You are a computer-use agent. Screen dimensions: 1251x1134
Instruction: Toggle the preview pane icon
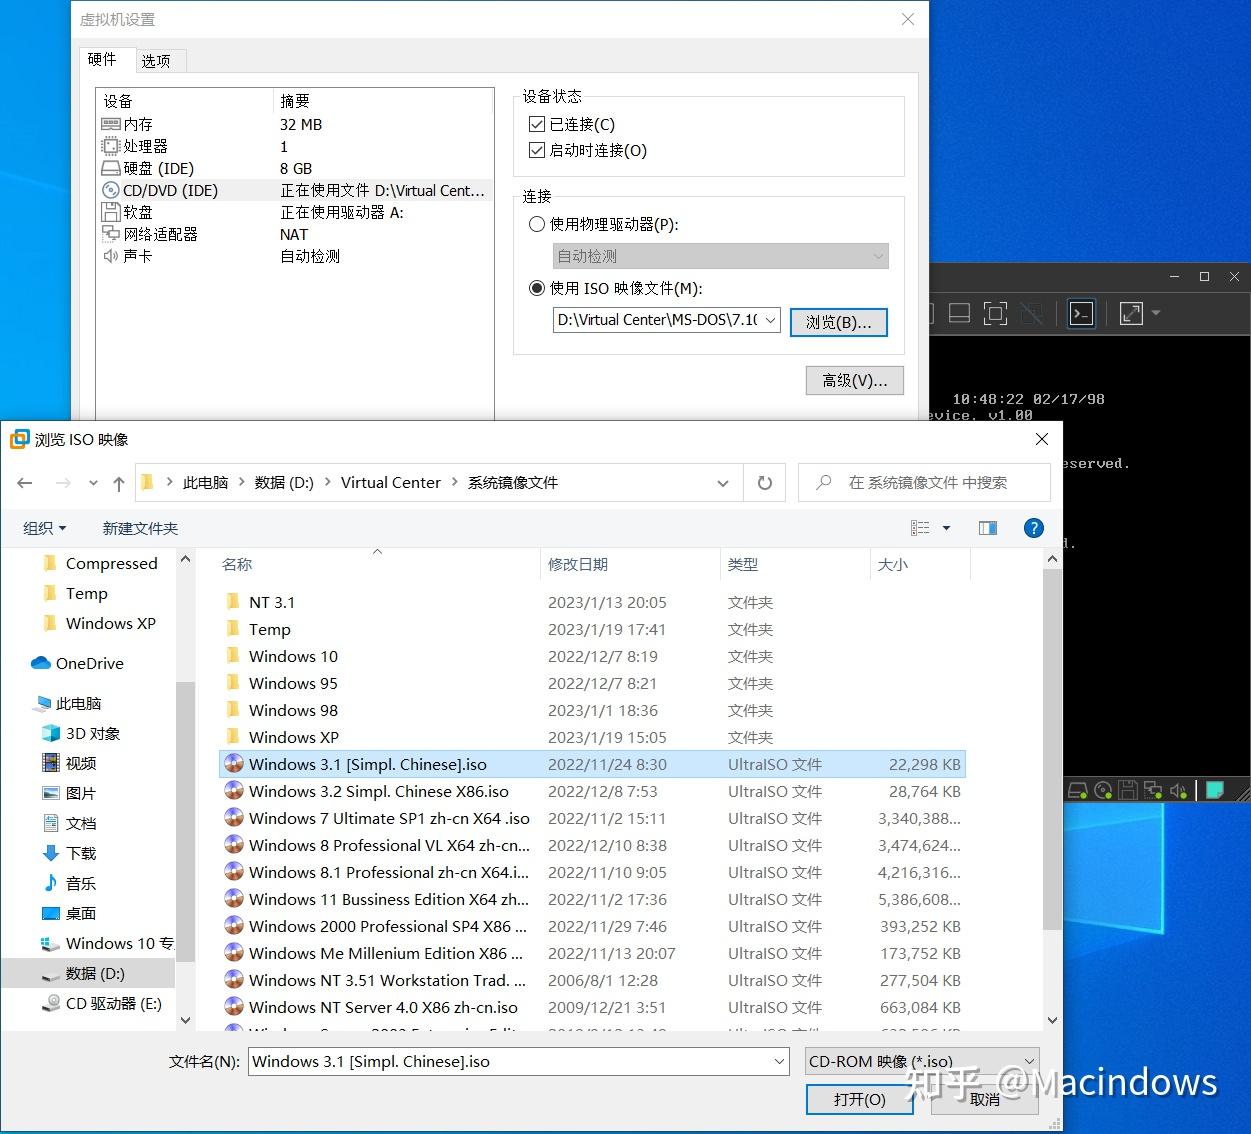[x=988, y=528]
